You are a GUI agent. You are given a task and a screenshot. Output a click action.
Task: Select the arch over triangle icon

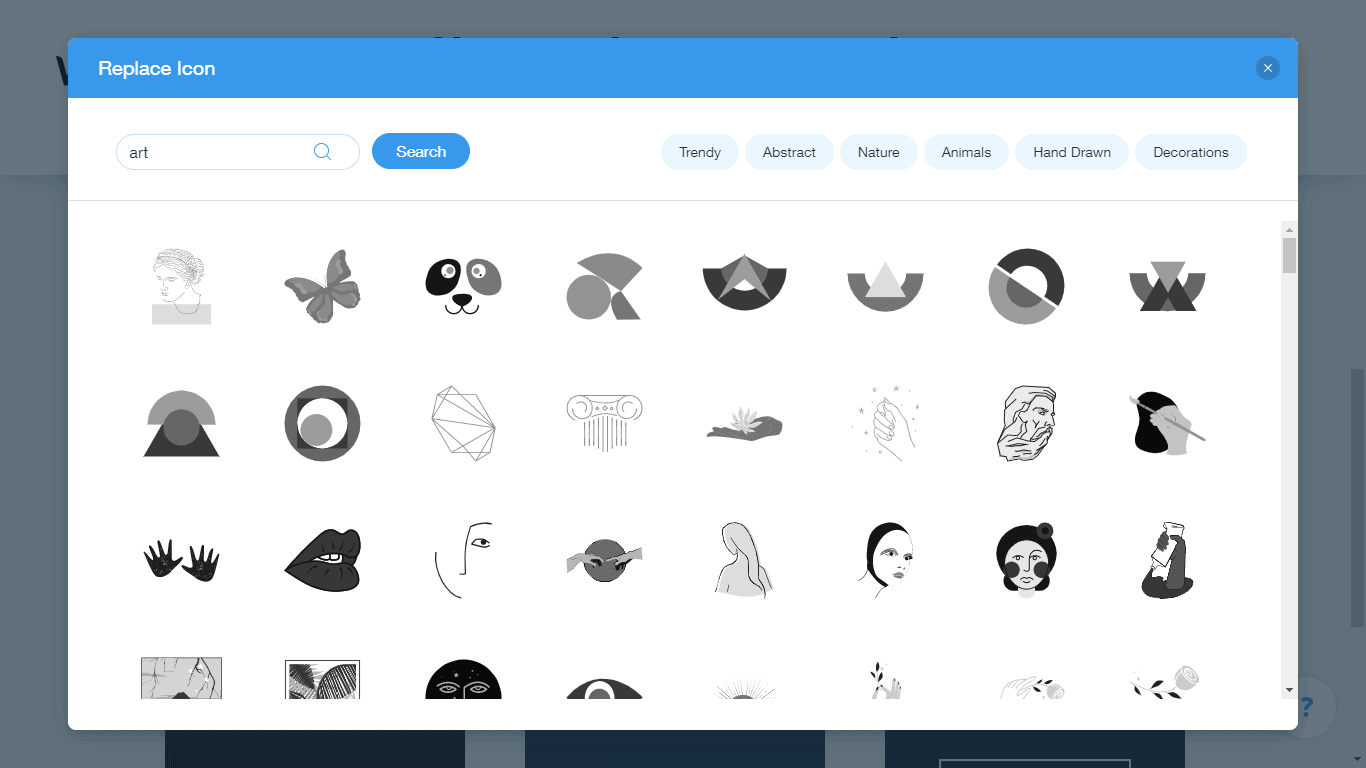point(181,423)
